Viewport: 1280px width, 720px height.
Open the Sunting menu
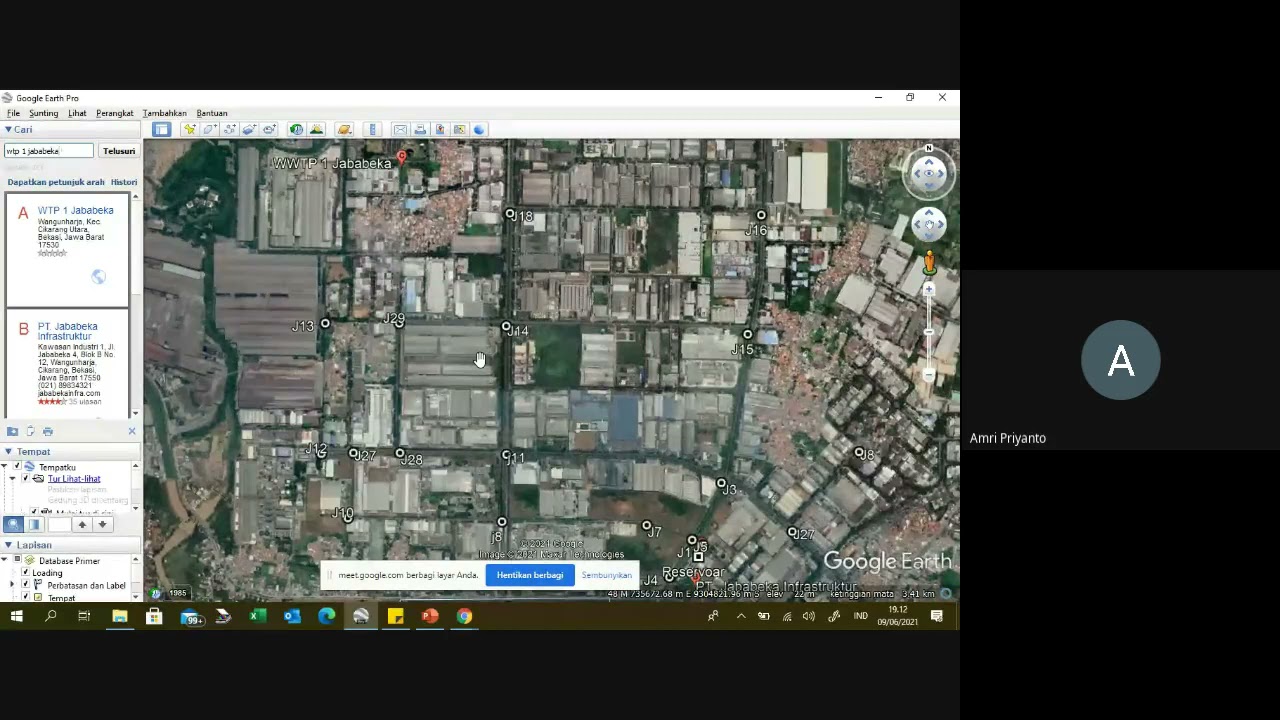point(43,113)
